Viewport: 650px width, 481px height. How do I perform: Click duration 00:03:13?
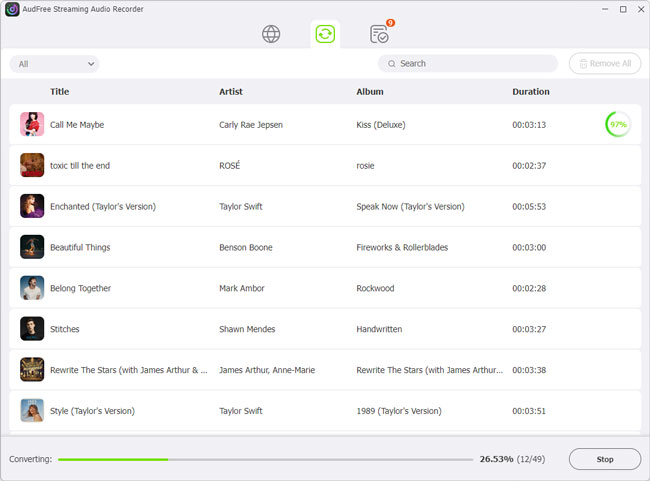pyautogui.click(x=529, y=125)
